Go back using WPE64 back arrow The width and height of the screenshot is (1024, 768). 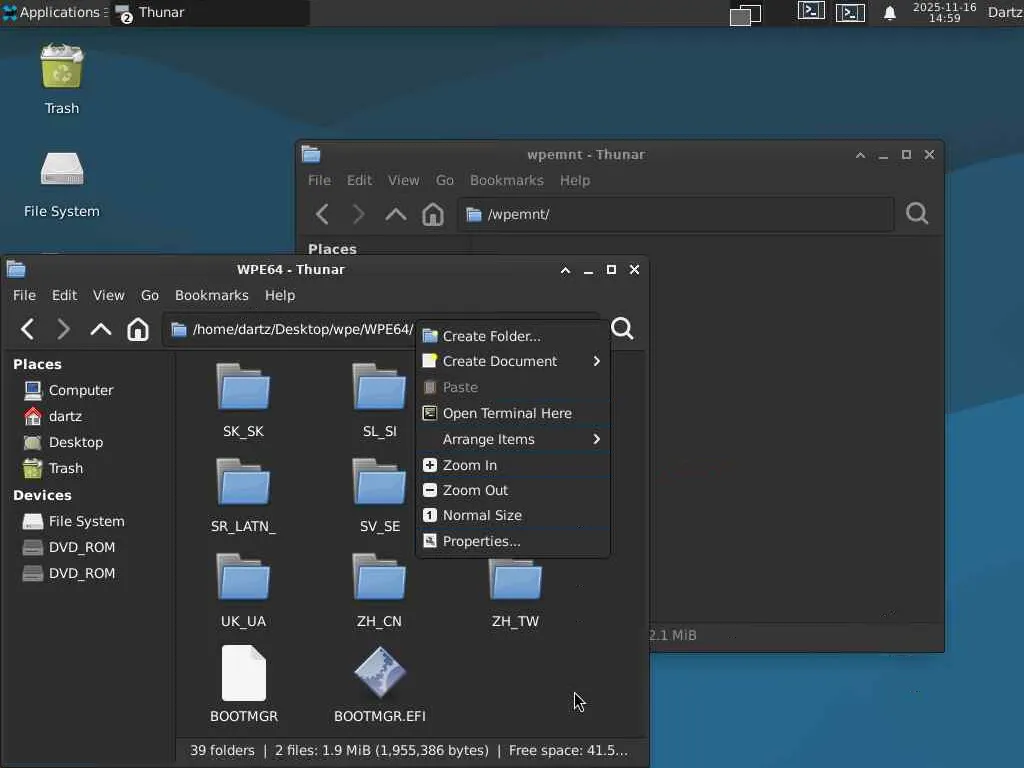tap(28, 329)
